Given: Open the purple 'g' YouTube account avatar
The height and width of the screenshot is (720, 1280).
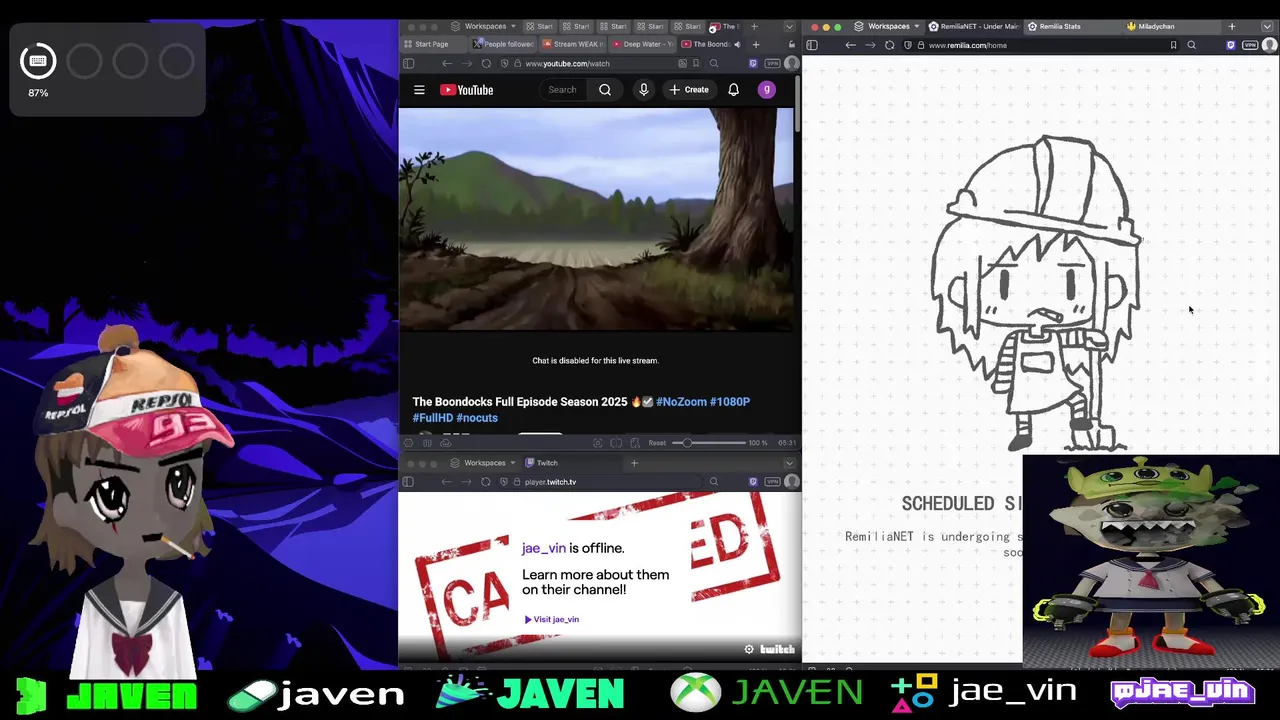Looking at the screenshot, I should (767, 90).
